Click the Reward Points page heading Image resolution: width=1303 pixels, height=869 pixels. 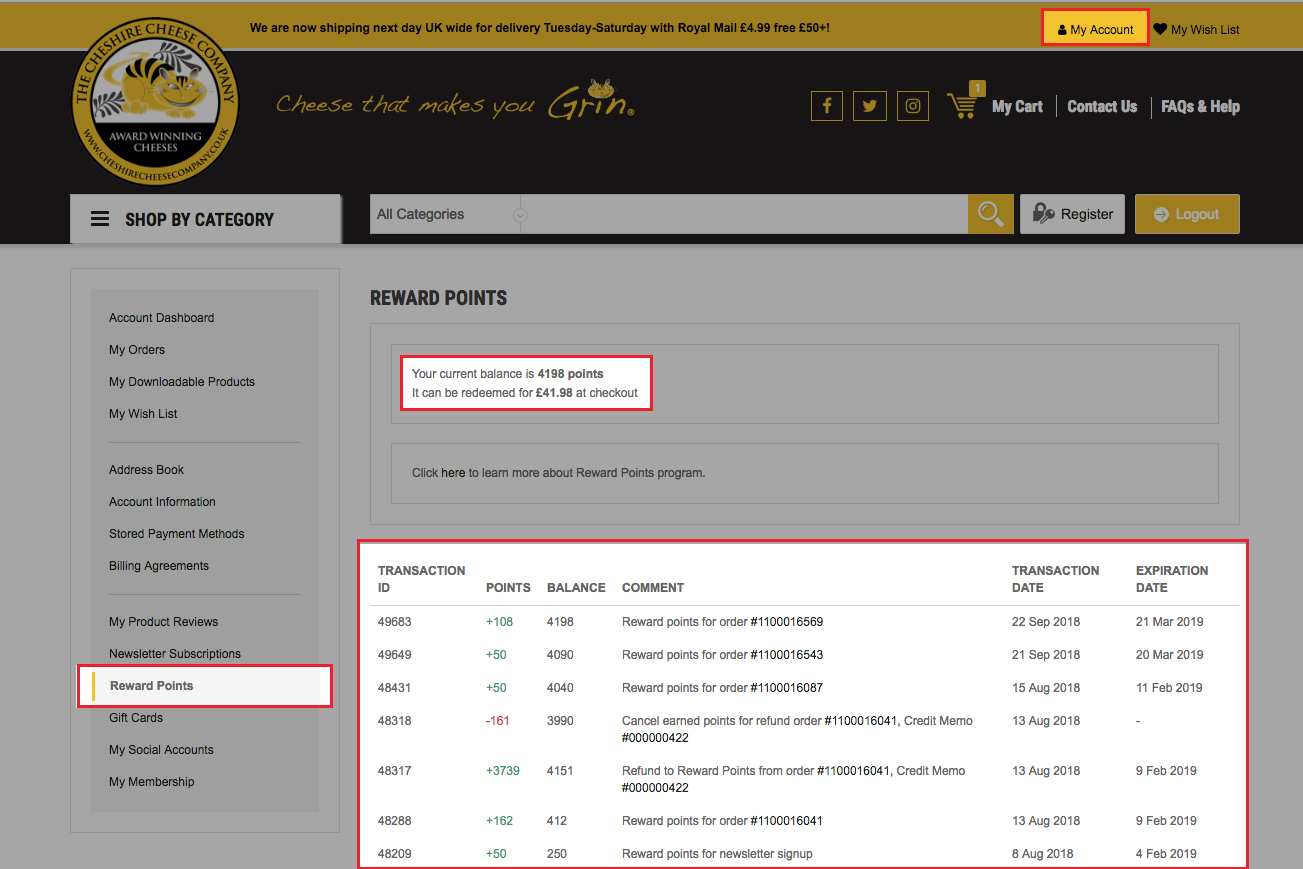click(x=439, y=298)
